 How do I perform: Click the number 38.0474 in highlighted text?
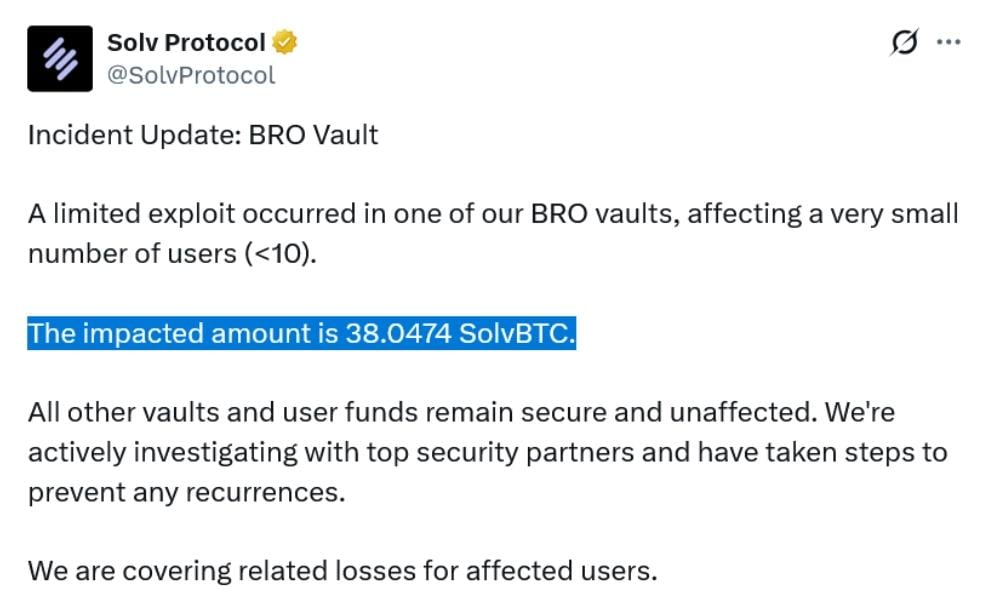[396, 334]
